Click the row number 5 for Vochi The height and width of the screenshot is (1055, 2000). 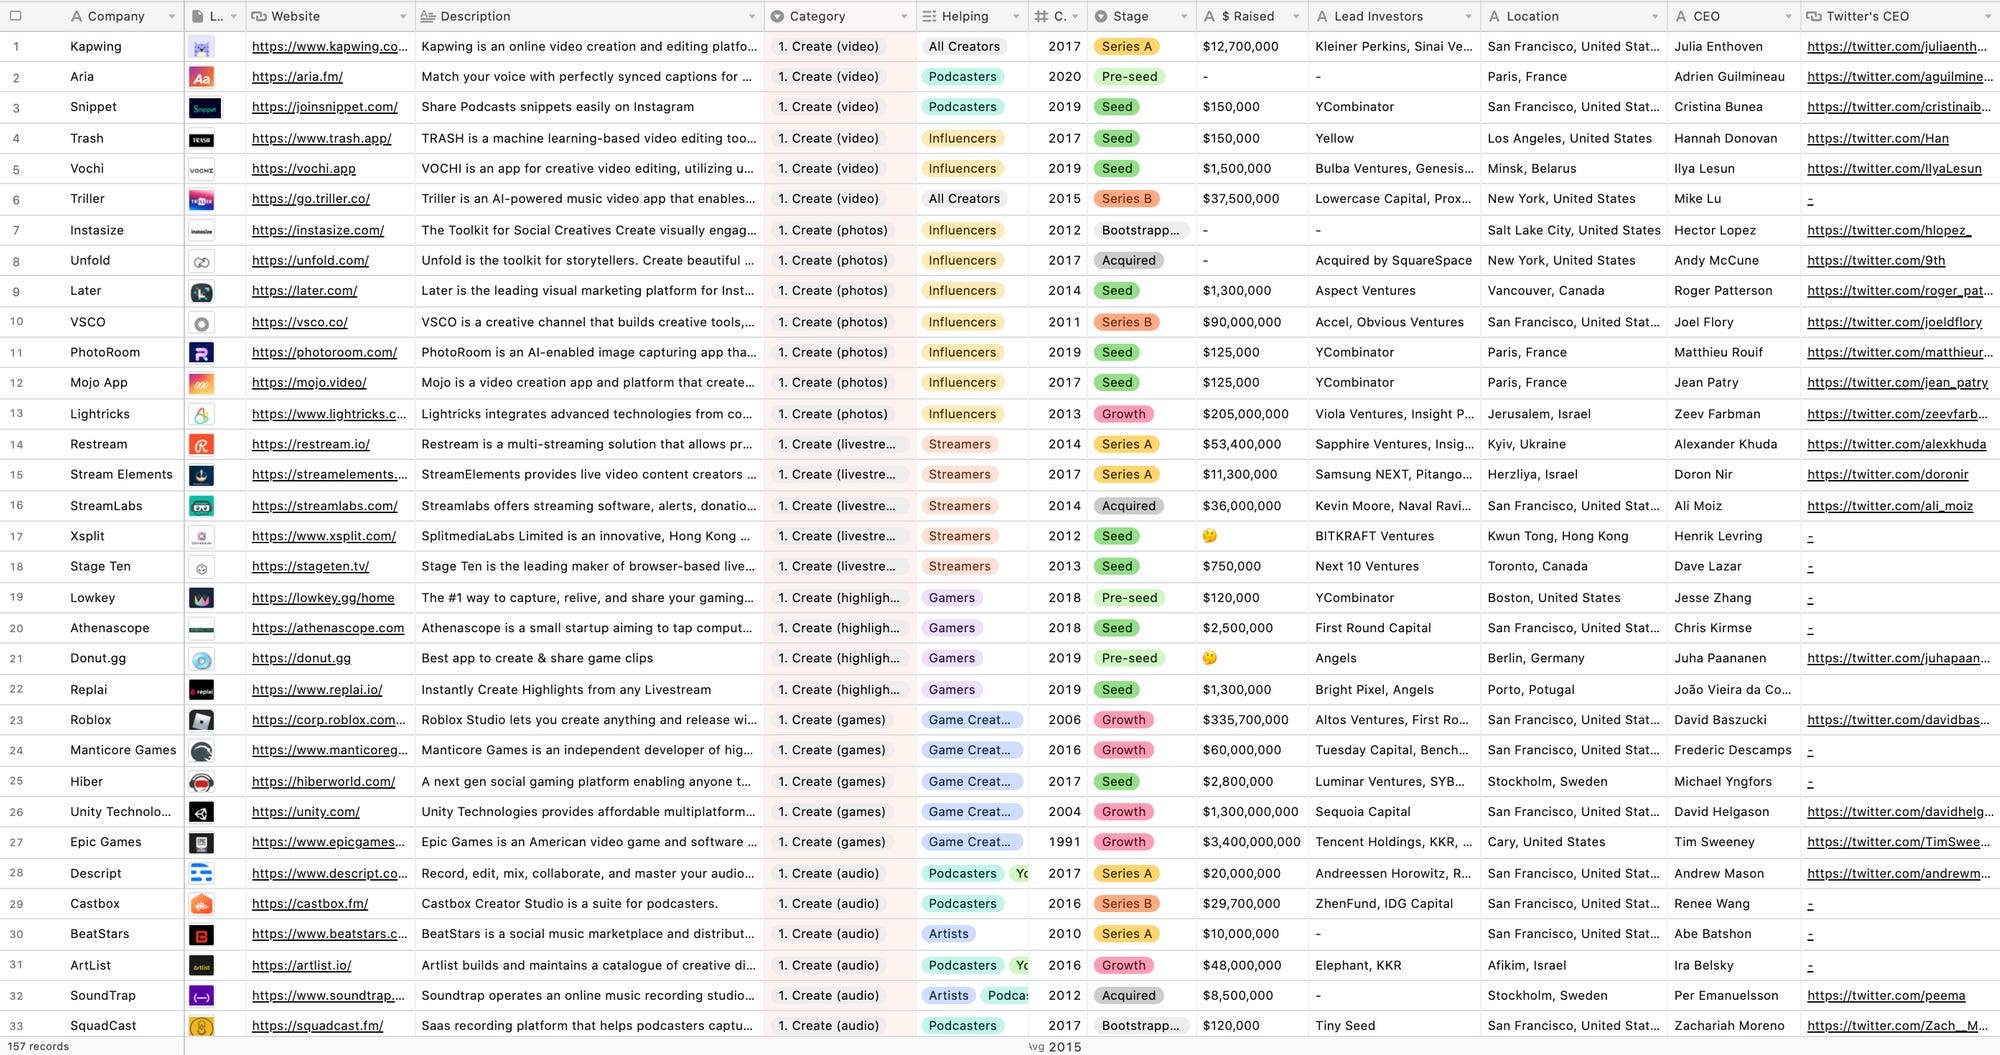tap(16, 170)
